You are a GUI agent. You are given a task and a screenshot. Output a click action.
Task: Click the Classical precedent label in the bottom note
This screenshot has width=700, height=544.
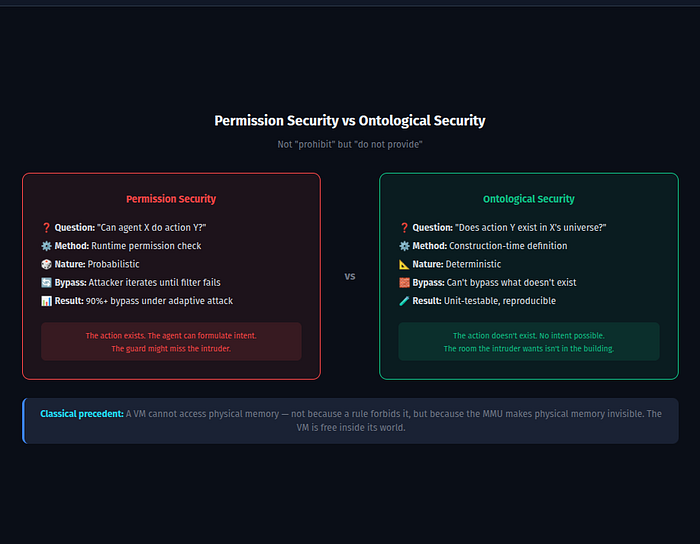click(82, 414)
